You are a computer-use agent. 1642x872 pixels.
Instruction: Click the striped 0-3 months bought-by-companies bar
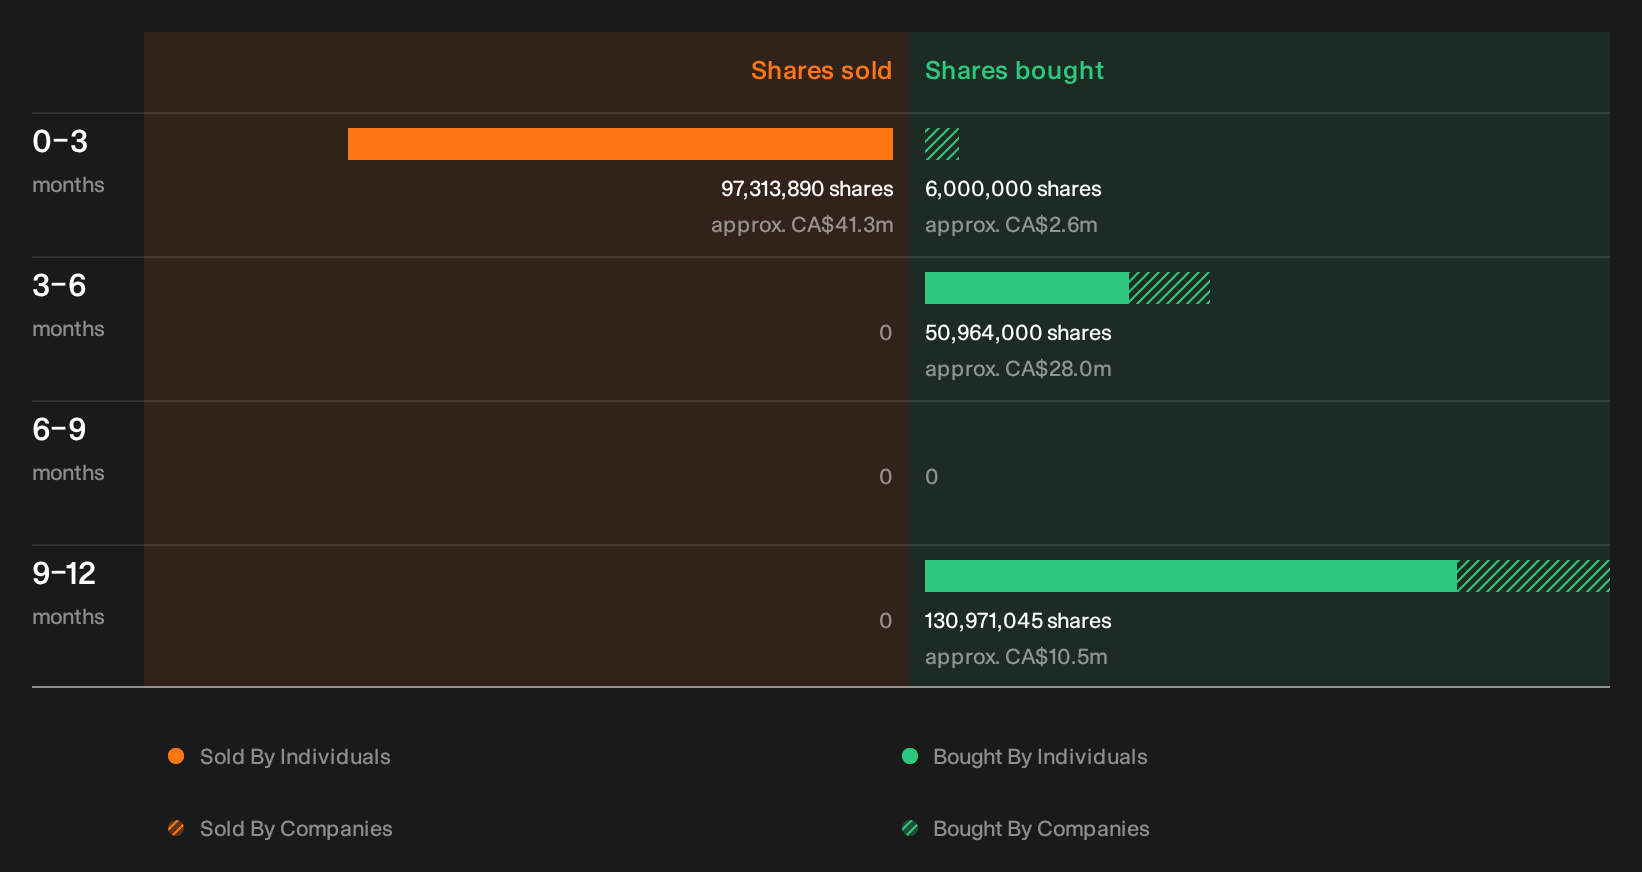click(x=942, y=144)
